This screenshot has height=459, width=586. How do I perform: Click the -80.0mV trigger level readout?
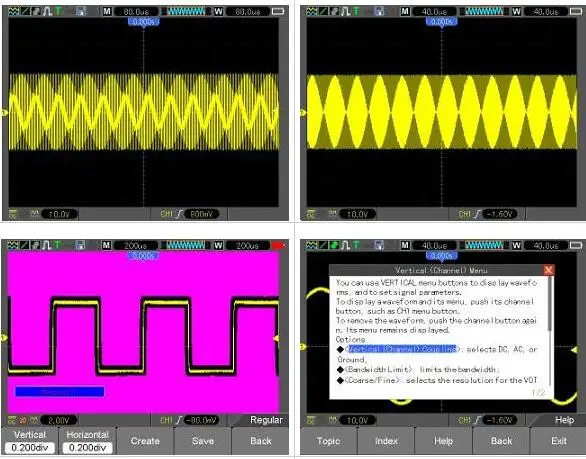pyautogui.click(x=201, y=420)
